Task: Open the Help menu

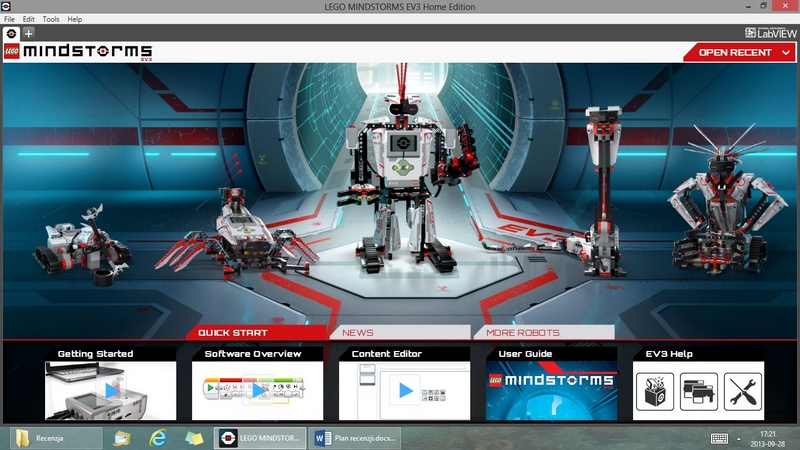Action: coord(74,19)
